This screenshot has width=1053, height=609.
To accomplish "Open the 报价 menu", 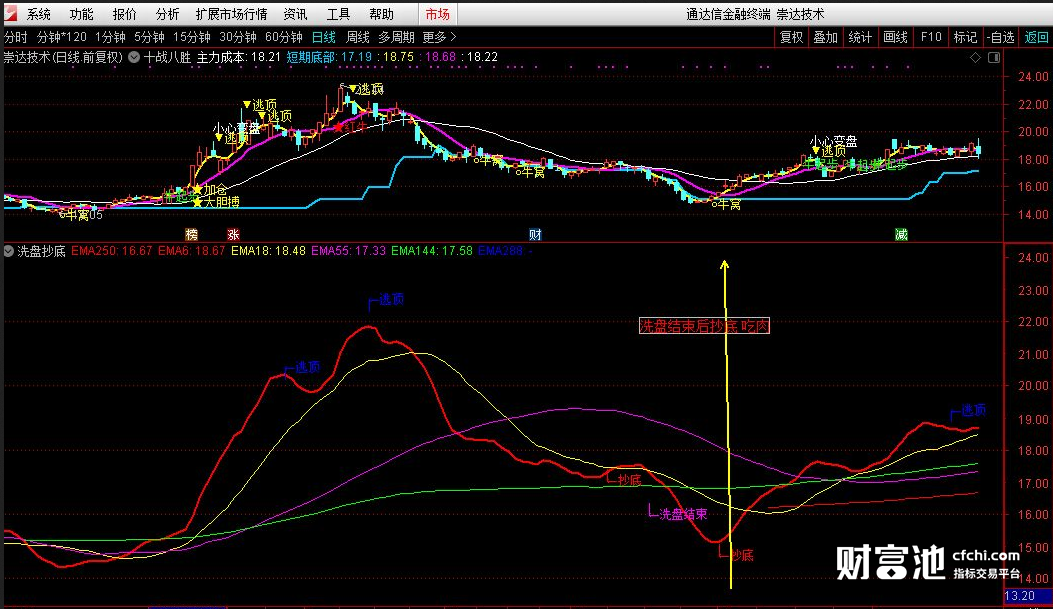I will [x=125, y=14].
